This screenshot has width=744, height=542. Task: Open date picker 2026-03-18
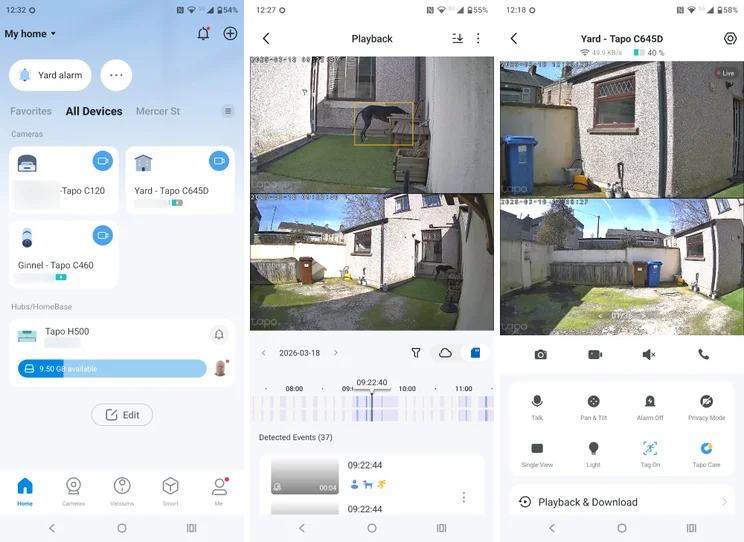[299, 353]
